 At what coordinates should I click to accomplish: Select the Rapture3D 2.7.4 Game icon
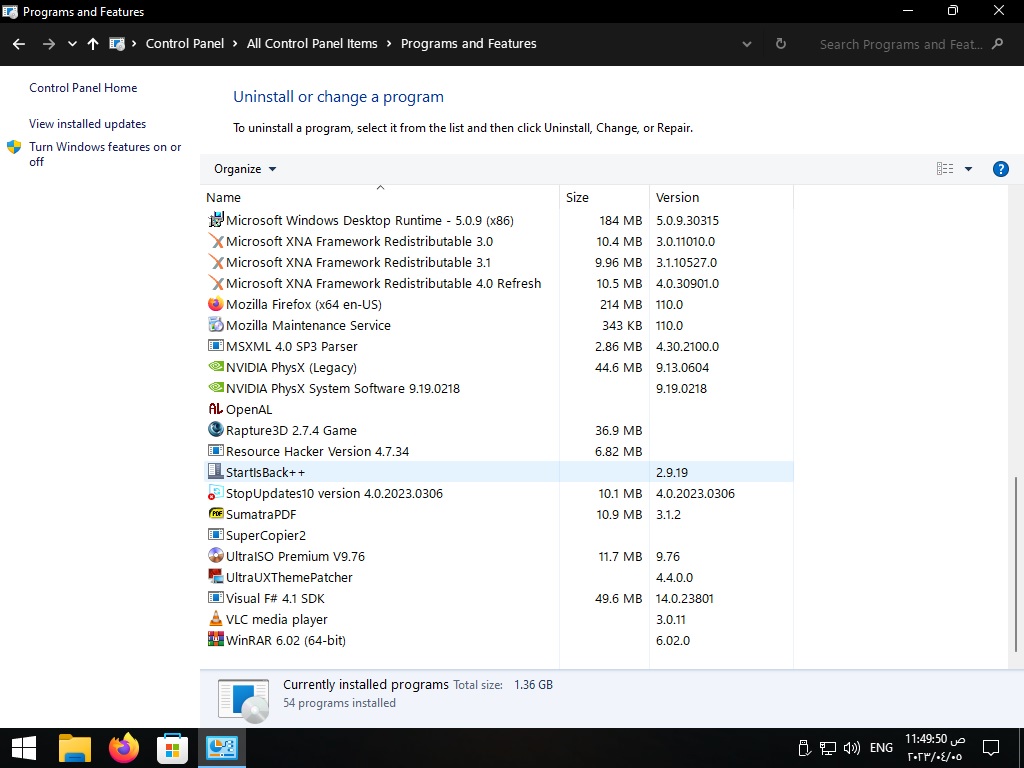point(216,430)
